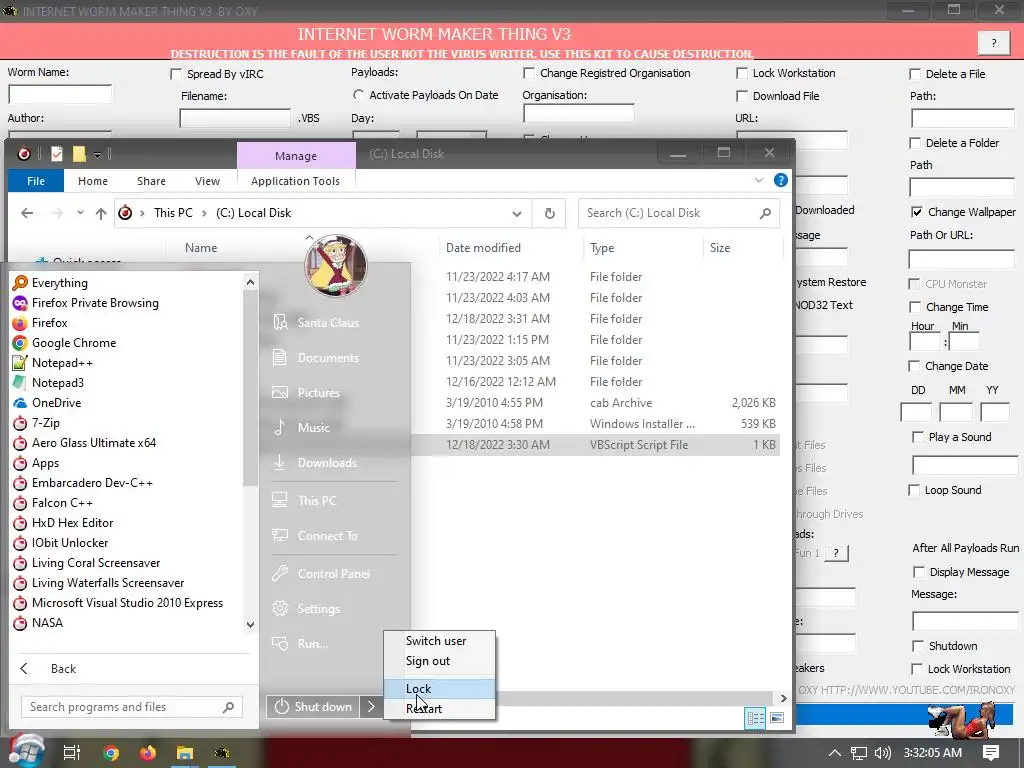Click the Search (C:) Local Disk box
This screenshot has height=768, width=1024.
(x=679, y=213)
